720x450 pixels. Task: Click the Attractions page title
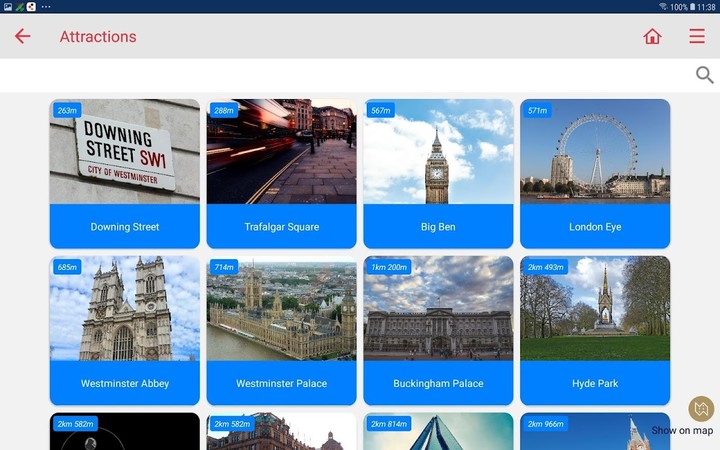[x=98, y=36]
